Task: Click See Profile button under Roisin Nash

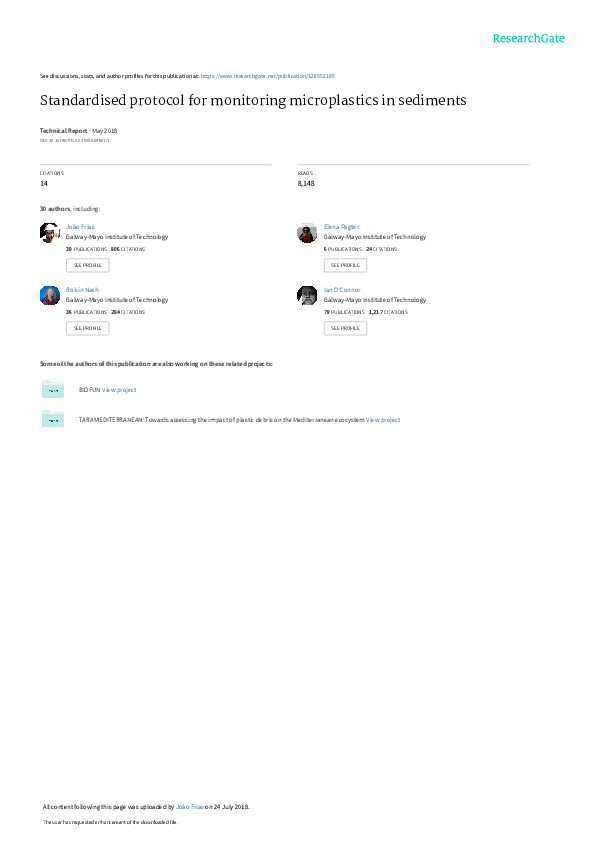Action: tap(87, 328)
